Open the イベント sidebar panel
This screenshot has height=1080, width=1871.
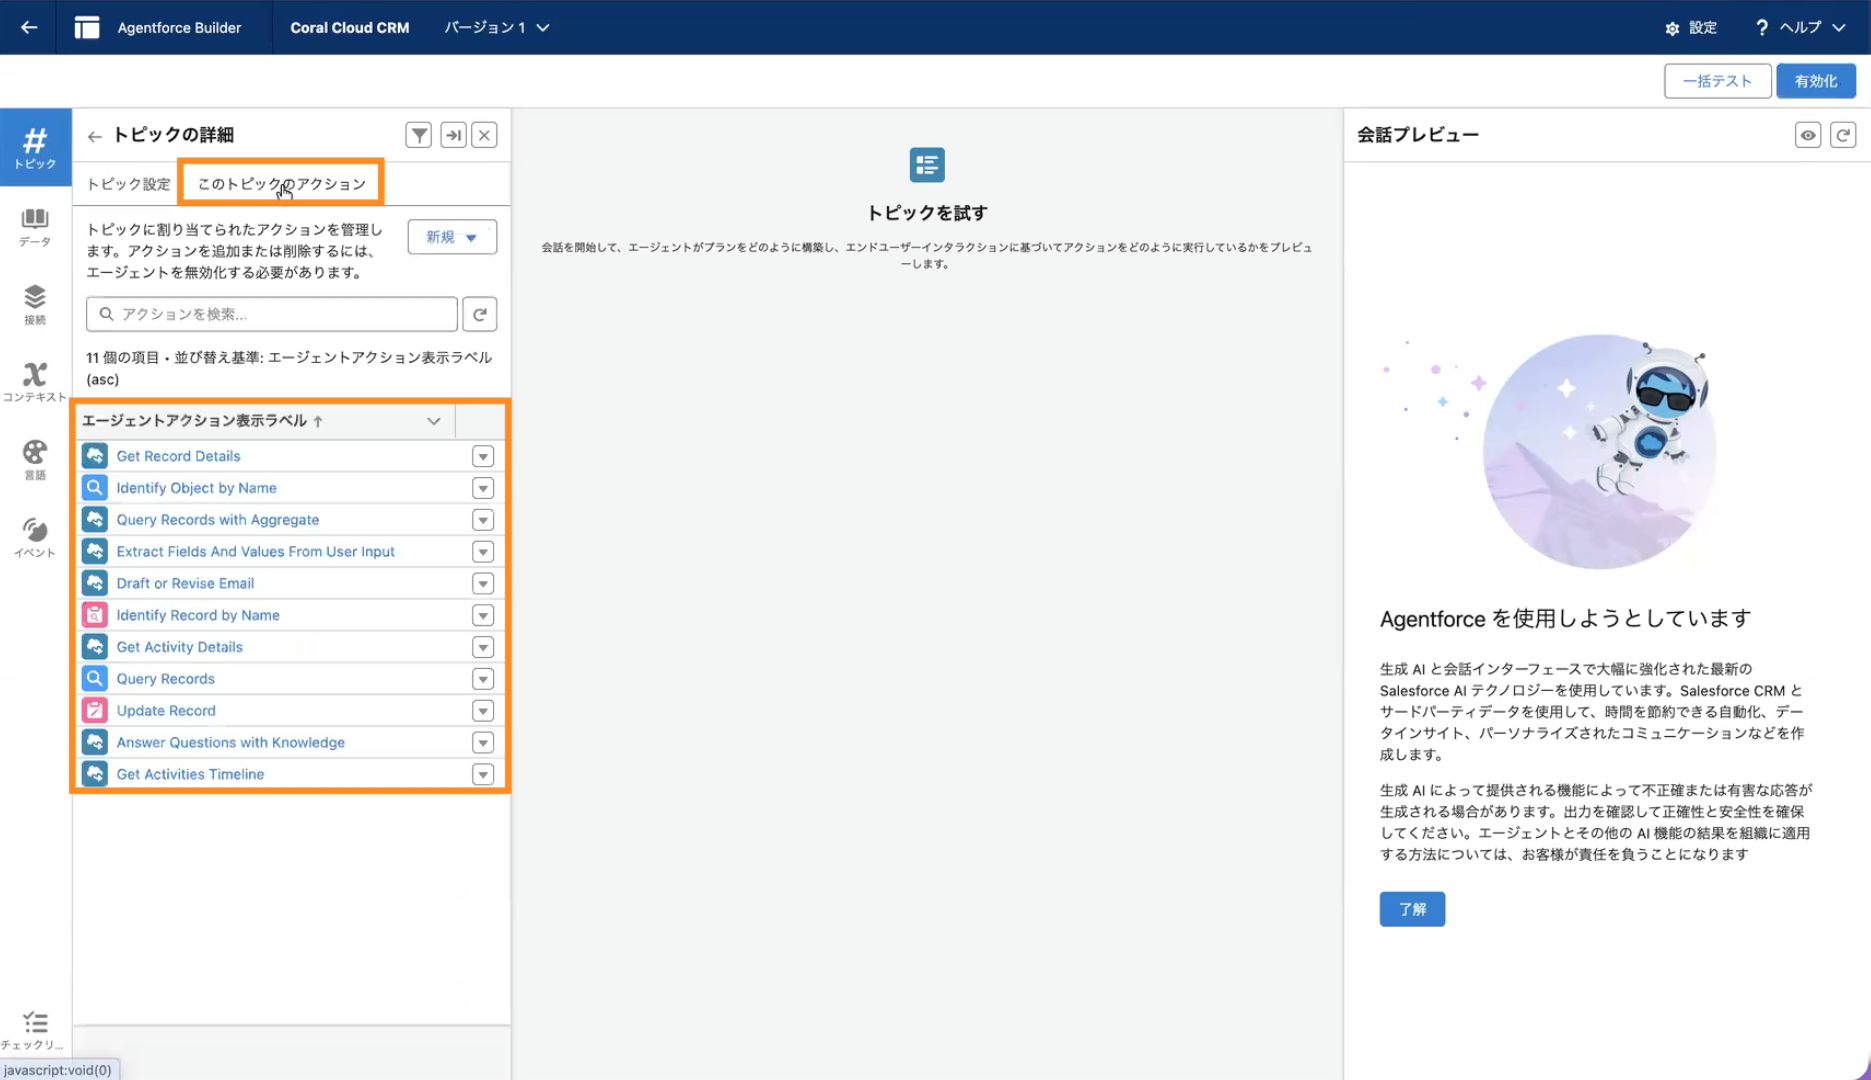pos(35,538)
